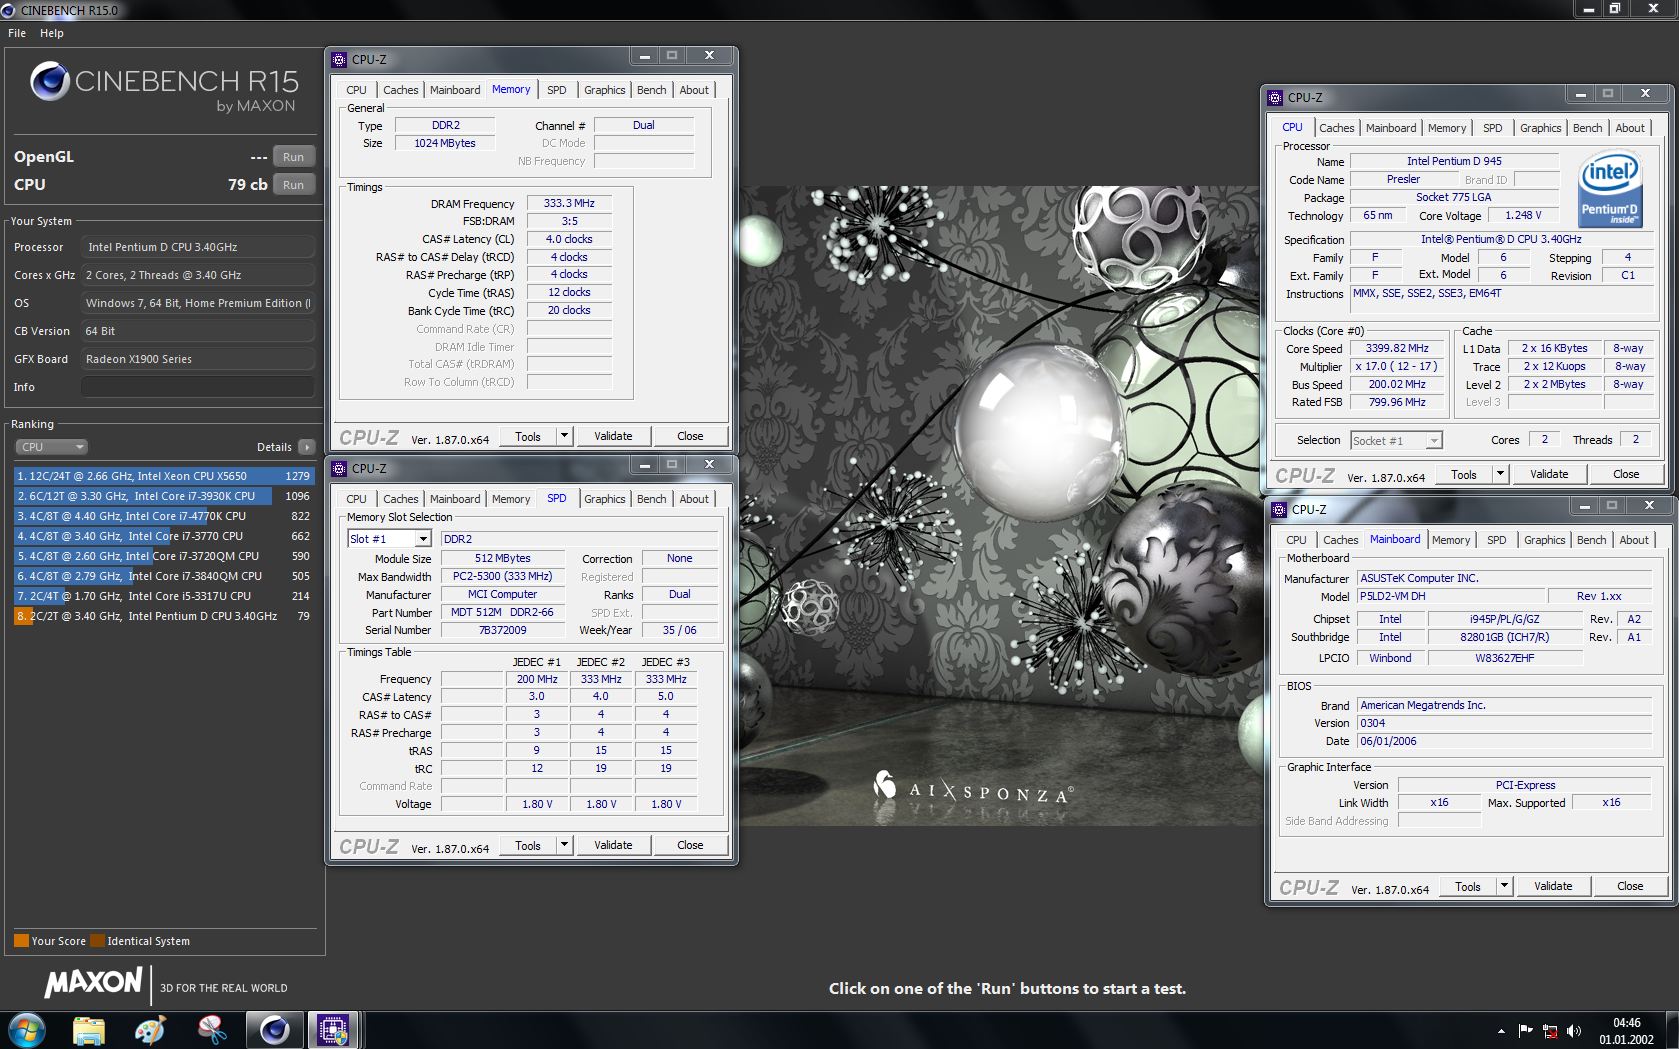This screenshot has width=1679, height=1049.
Task: Click DRAM Frequency value 333.3 MHz
Action: tap(569, 203)
